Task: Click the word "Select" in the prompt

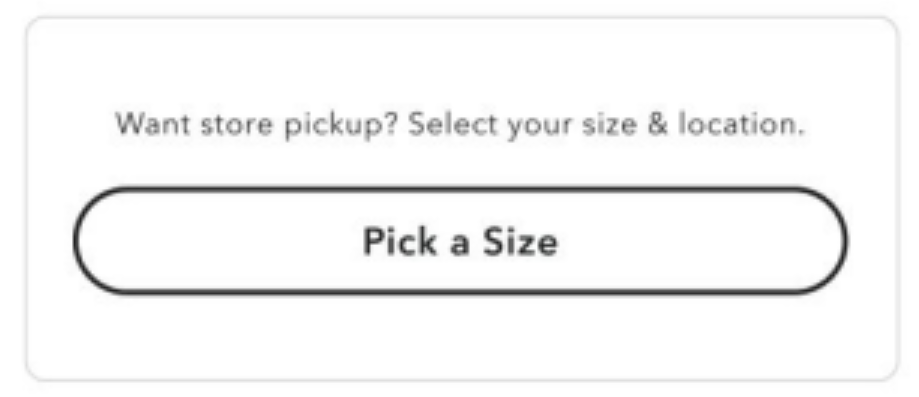Action: [453, 124]
